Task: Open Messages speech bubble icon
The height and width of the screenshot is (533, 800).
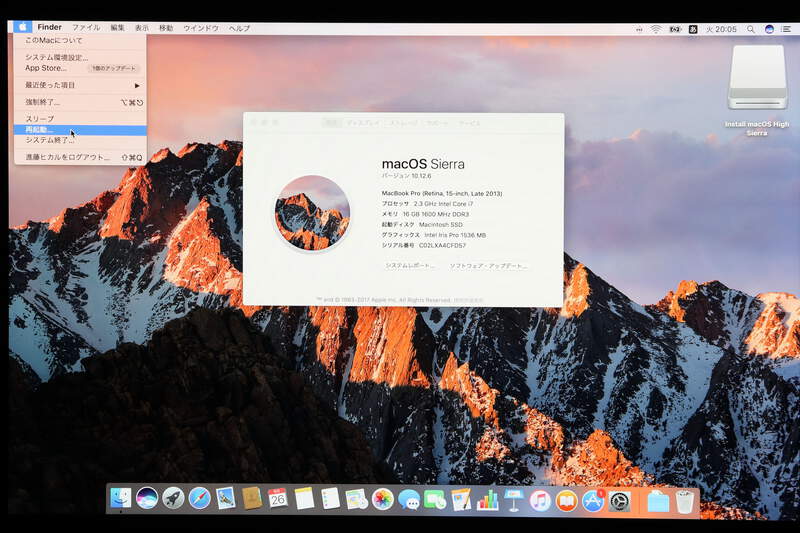Action: [409, 499]
